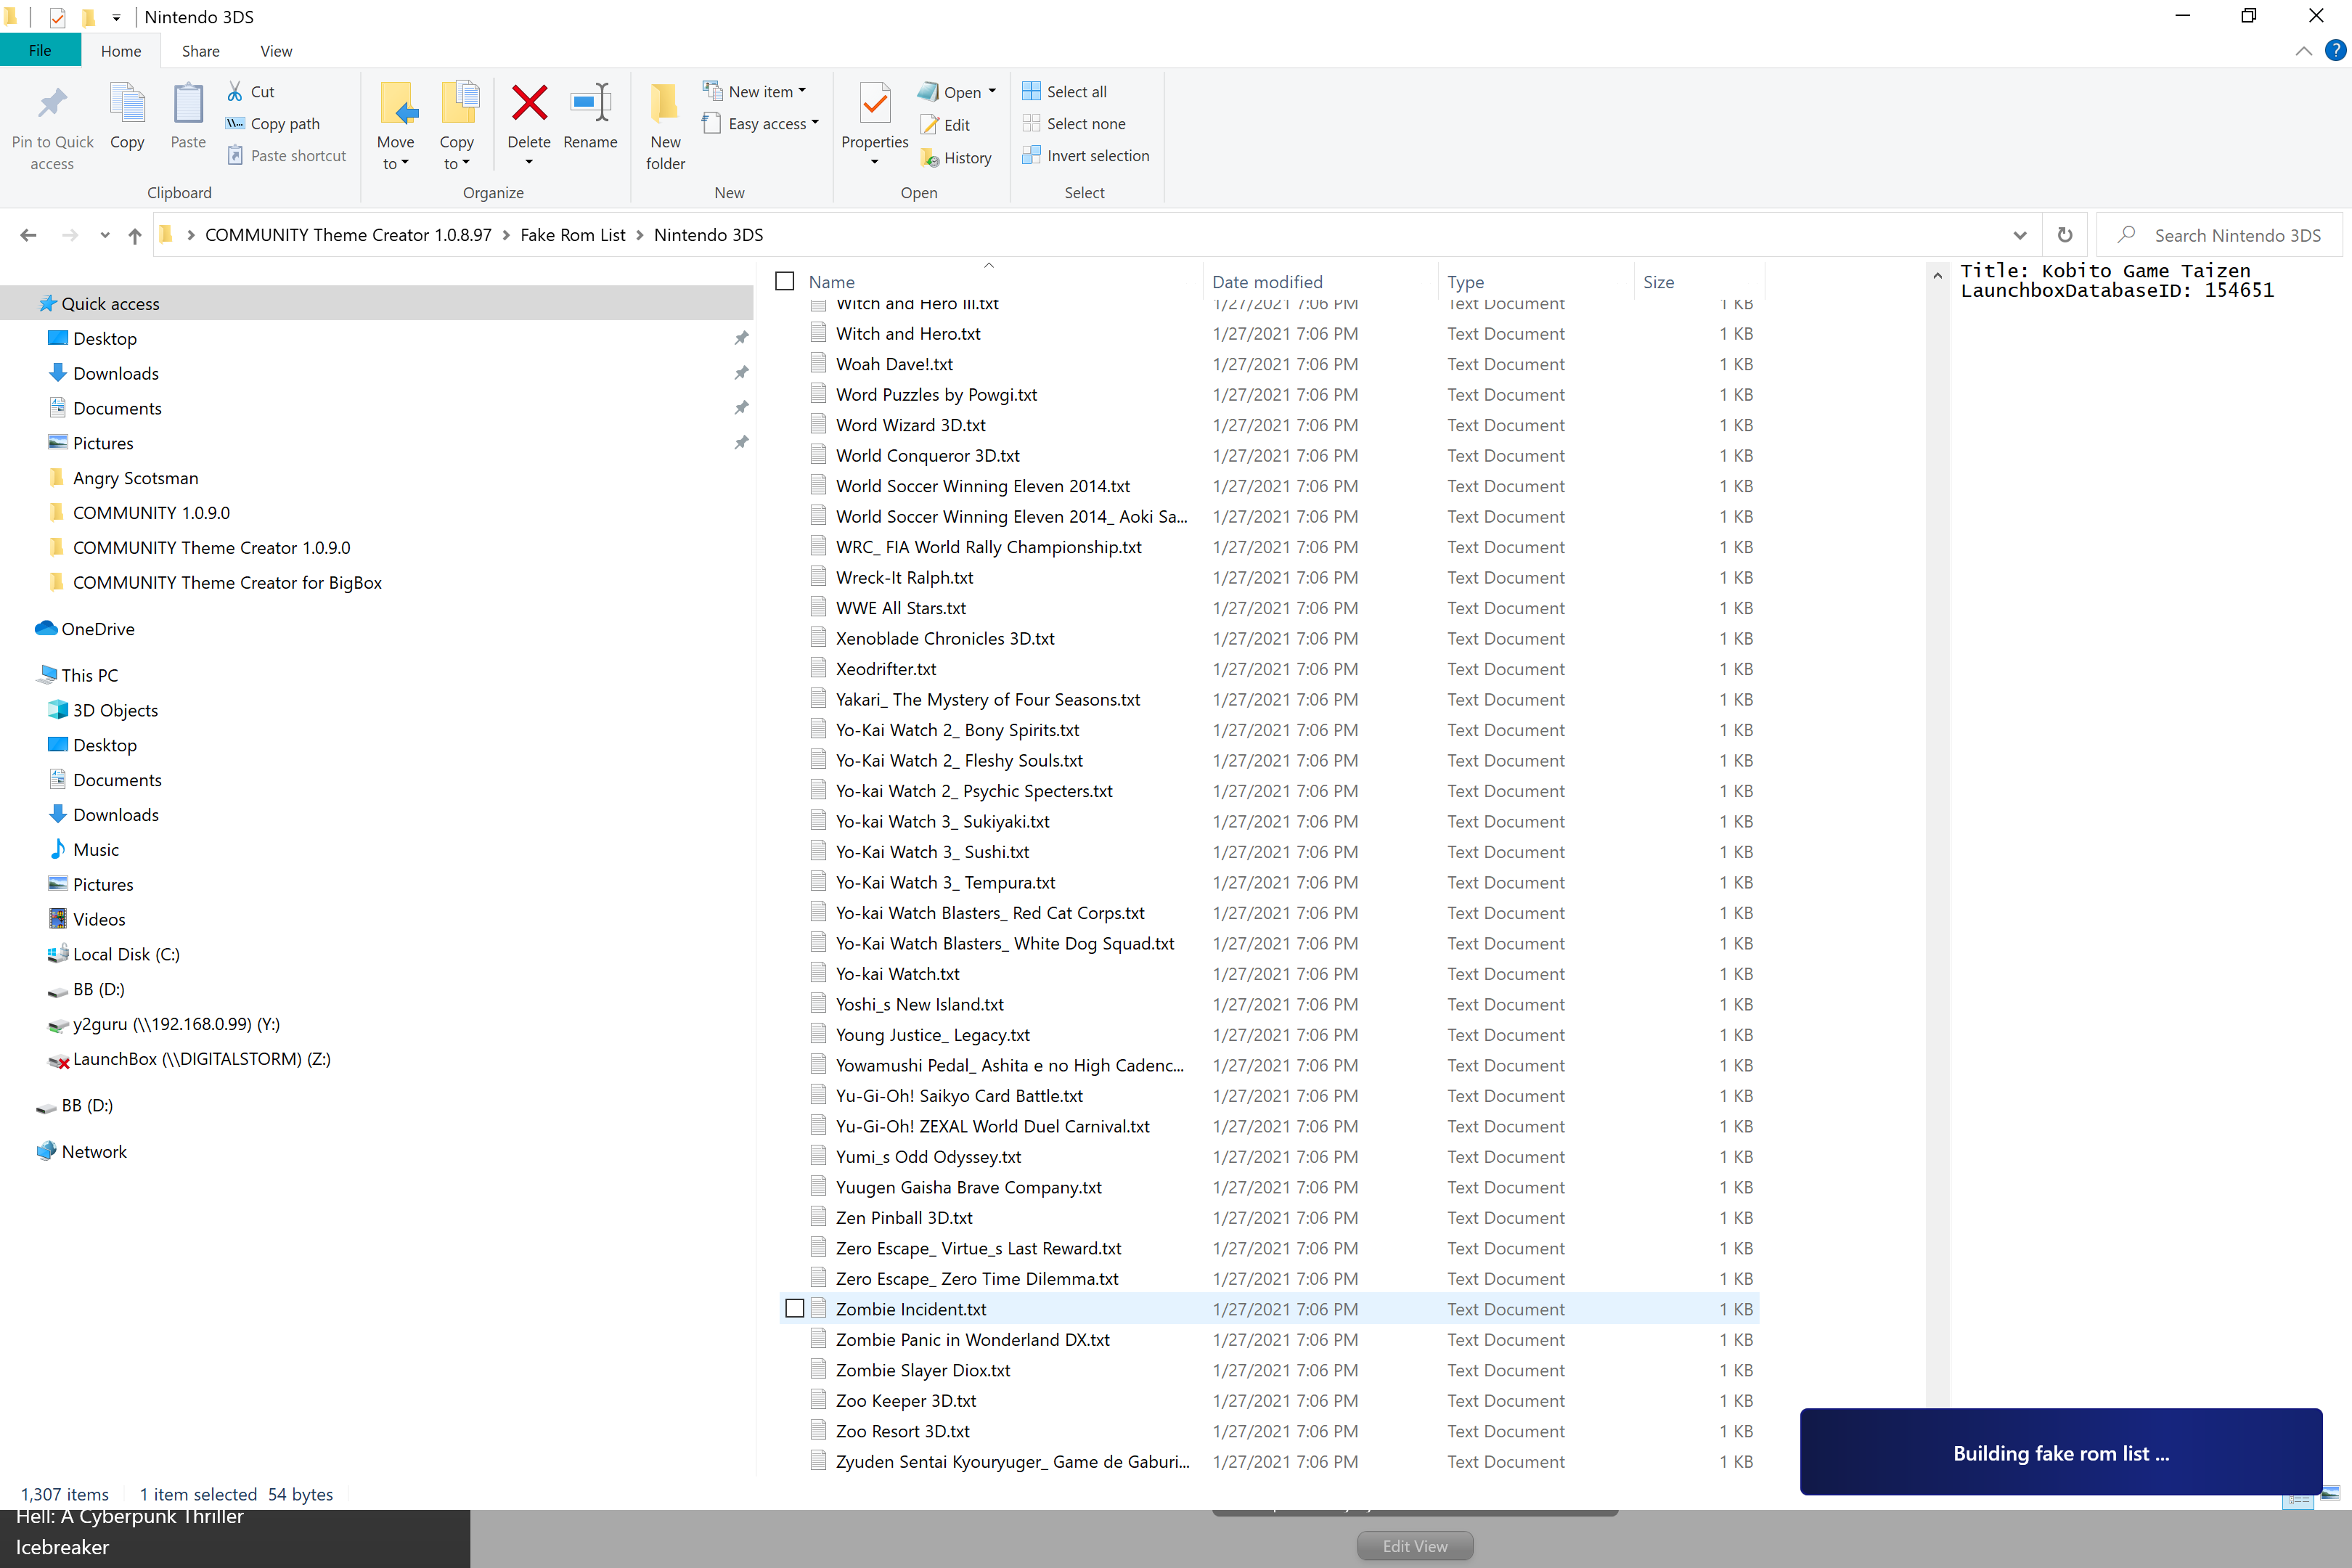Image resolution: width=2352 pixels, height=1568 pixels.
Task: Click Select all in ribbon
Action: [x=1065, y=91]
